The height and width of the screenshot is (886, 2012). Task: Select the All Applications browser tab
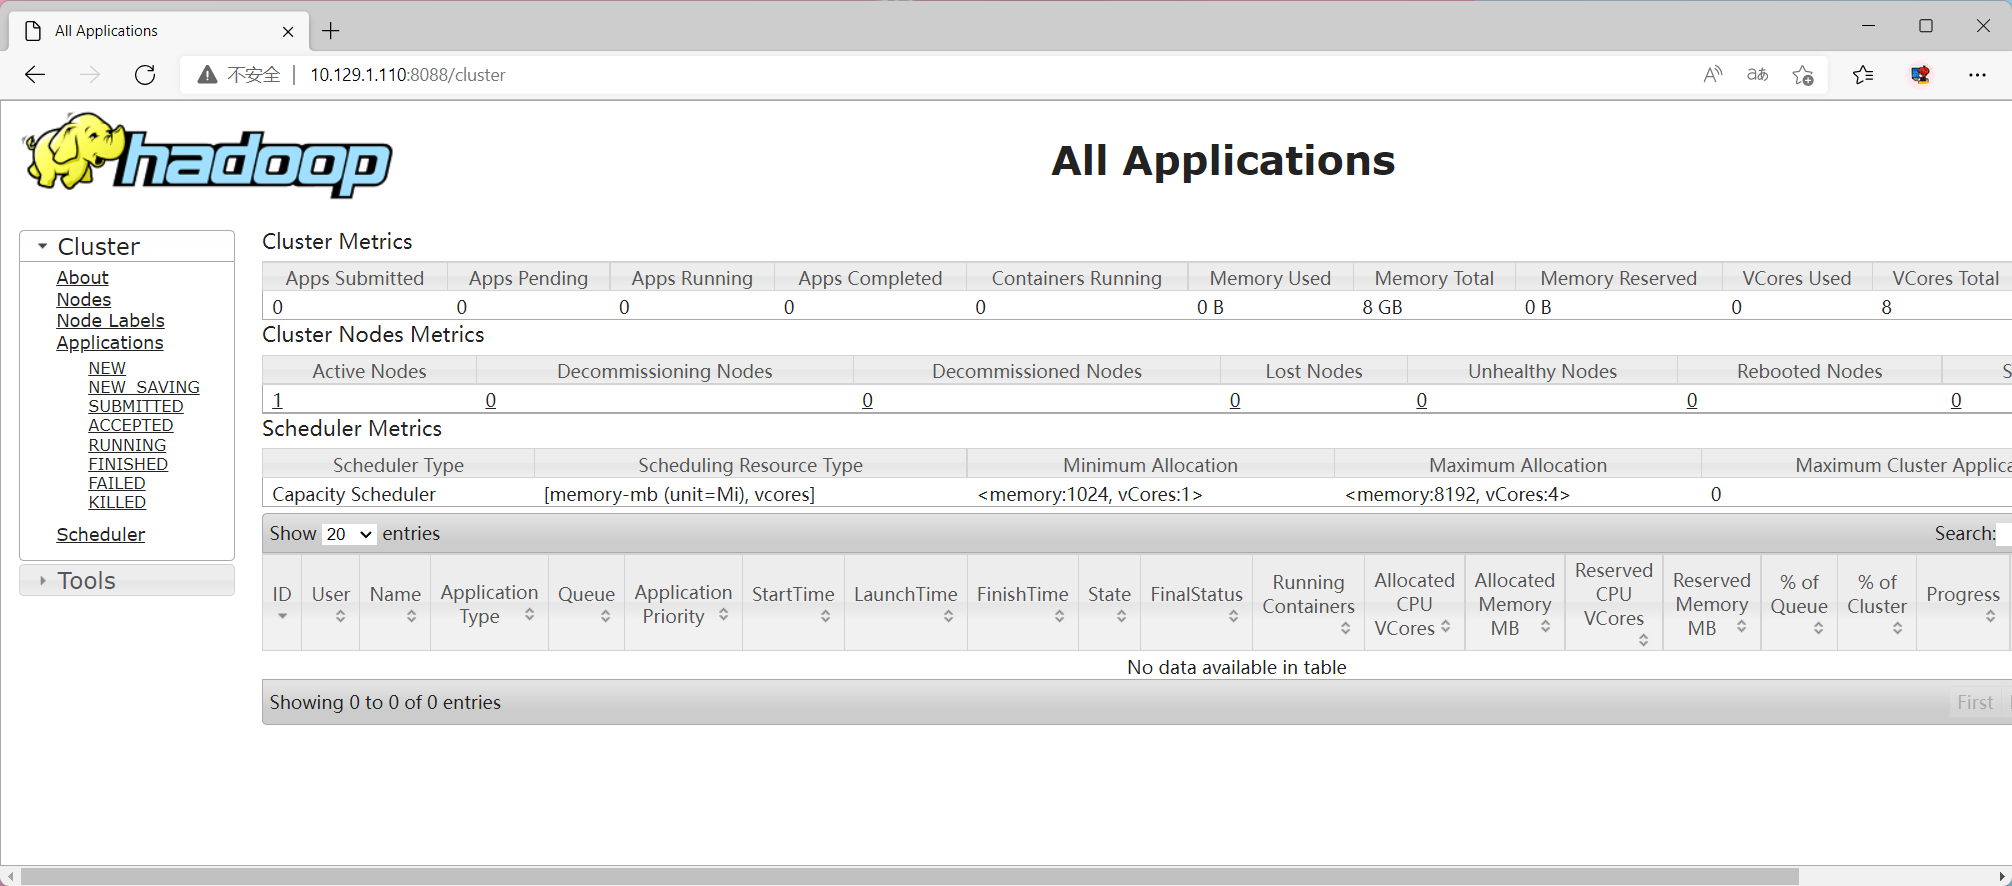160,31
